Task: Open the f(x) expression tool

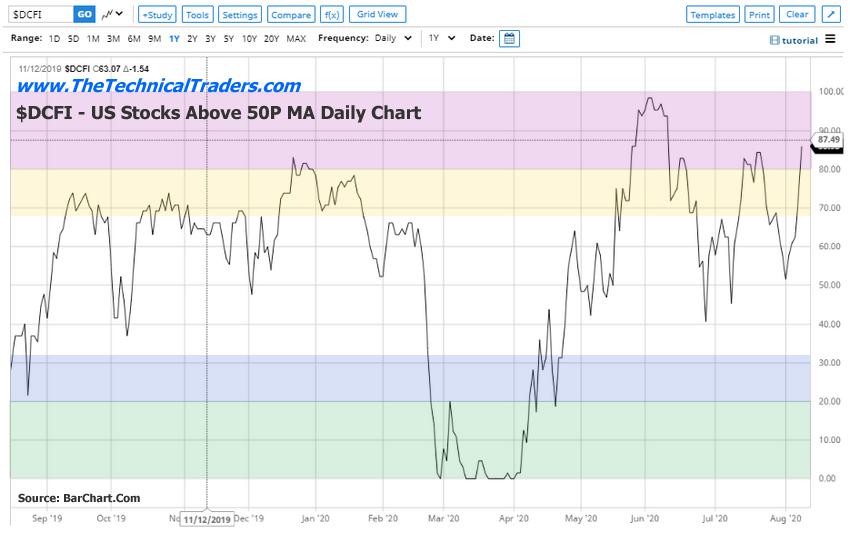Action: (x=331, y=15)
